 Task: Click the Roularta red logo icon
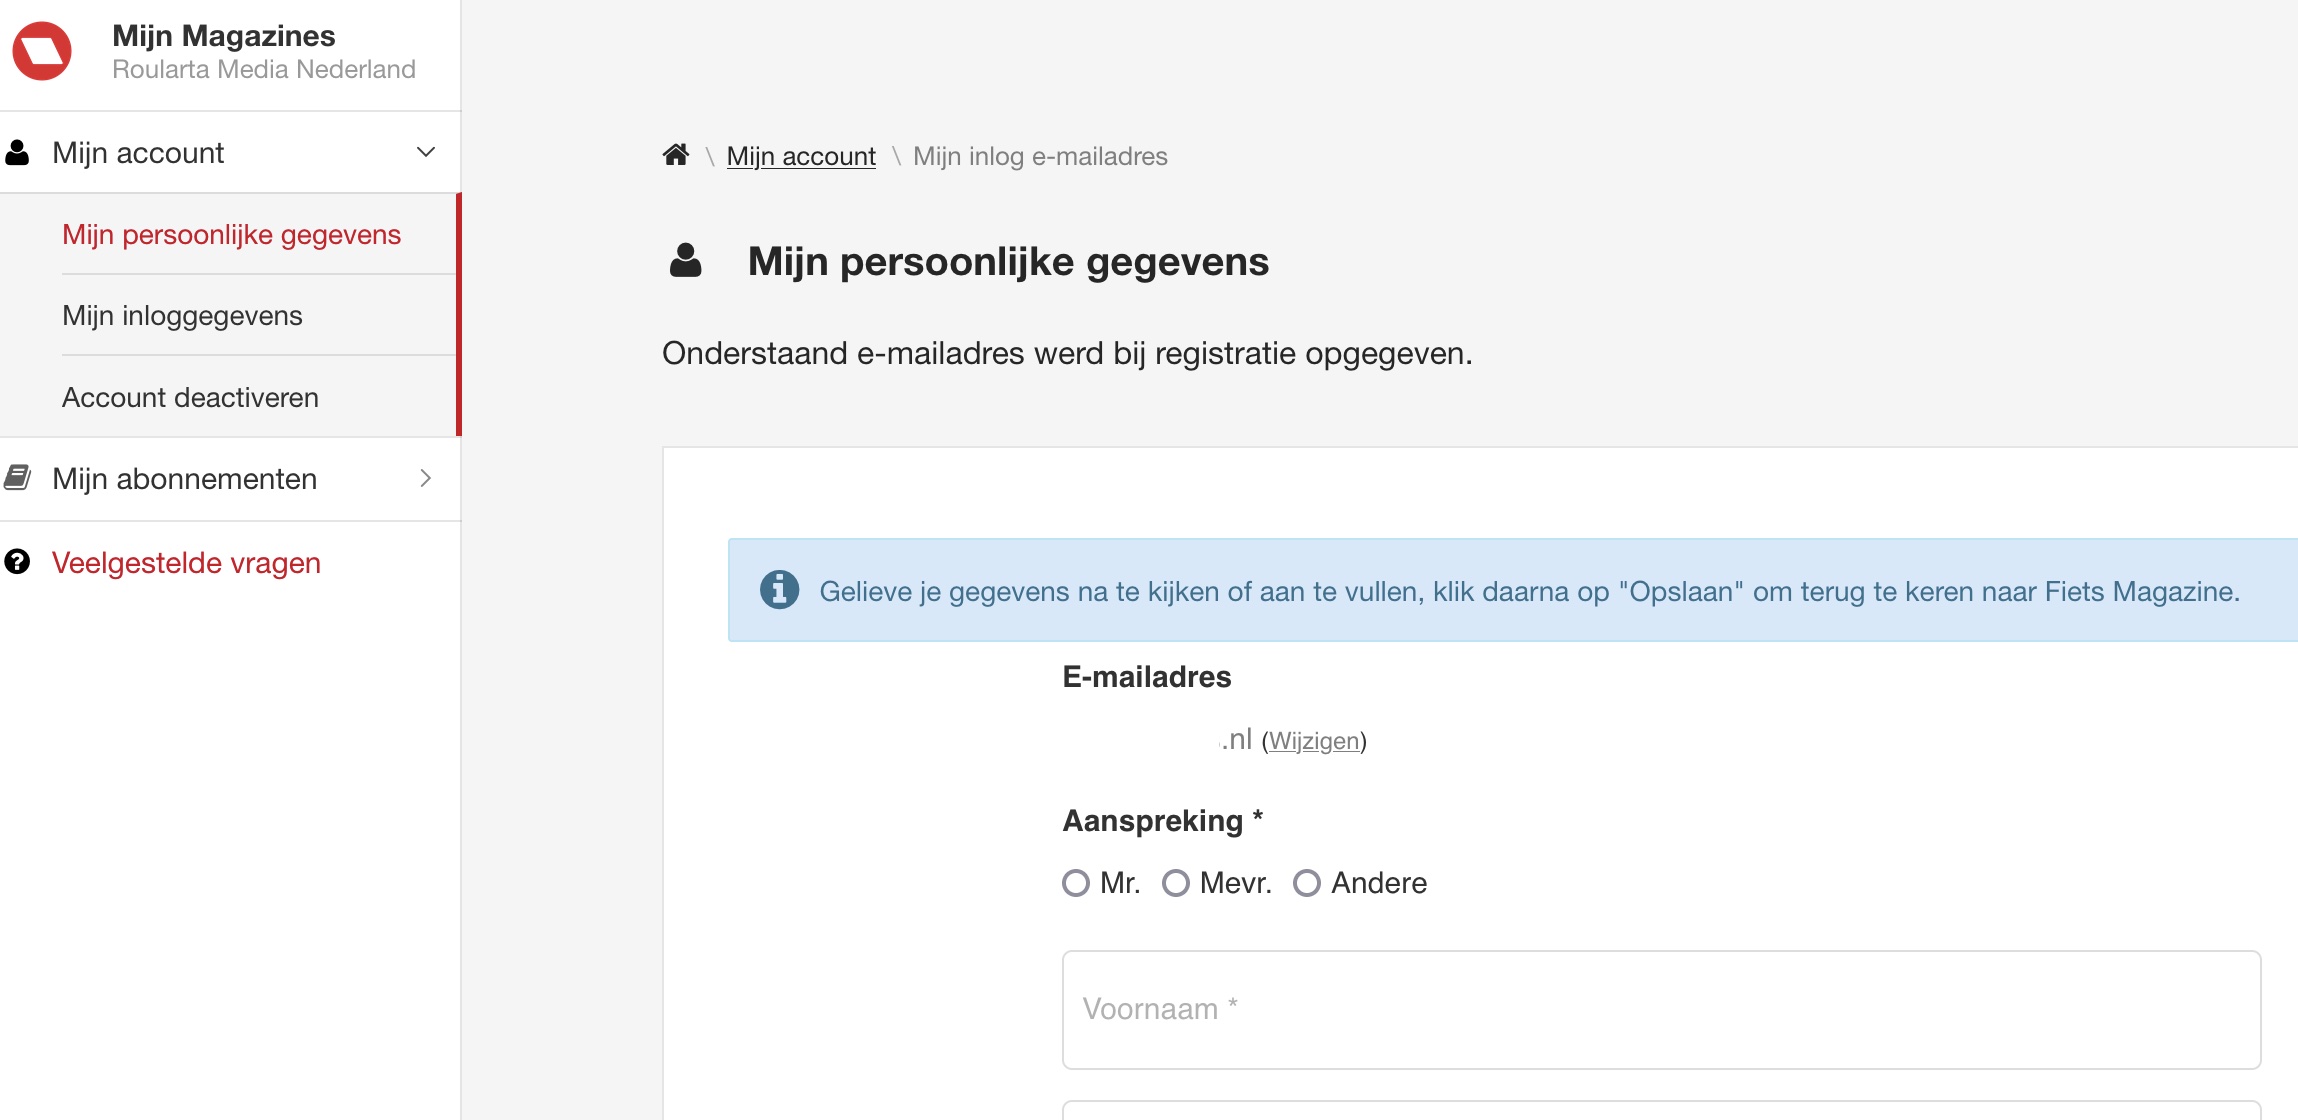(42, 51)
